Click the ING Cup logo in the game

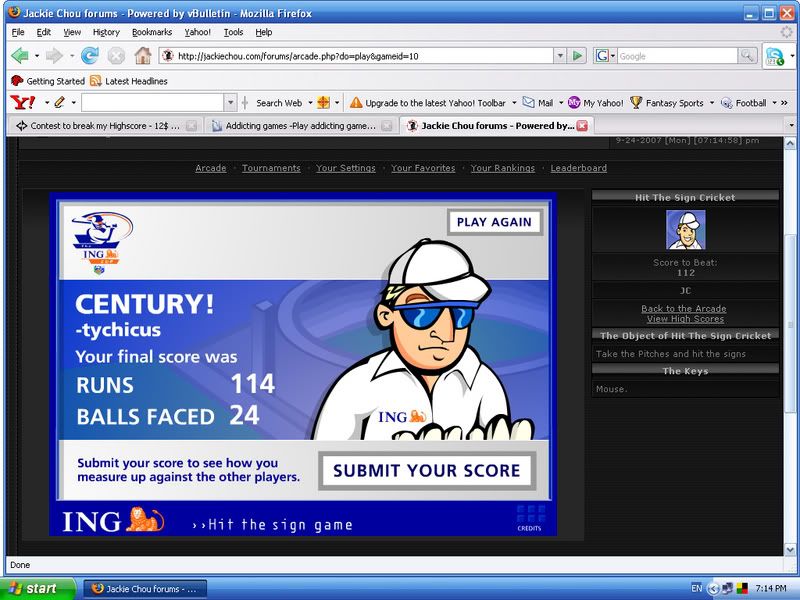101,243
